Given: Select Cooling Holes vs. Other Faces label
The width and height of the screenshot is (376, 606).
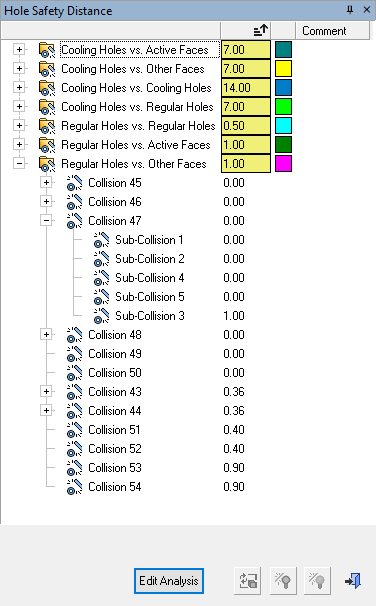Looking at the screenshot, I should click(133, 68).
